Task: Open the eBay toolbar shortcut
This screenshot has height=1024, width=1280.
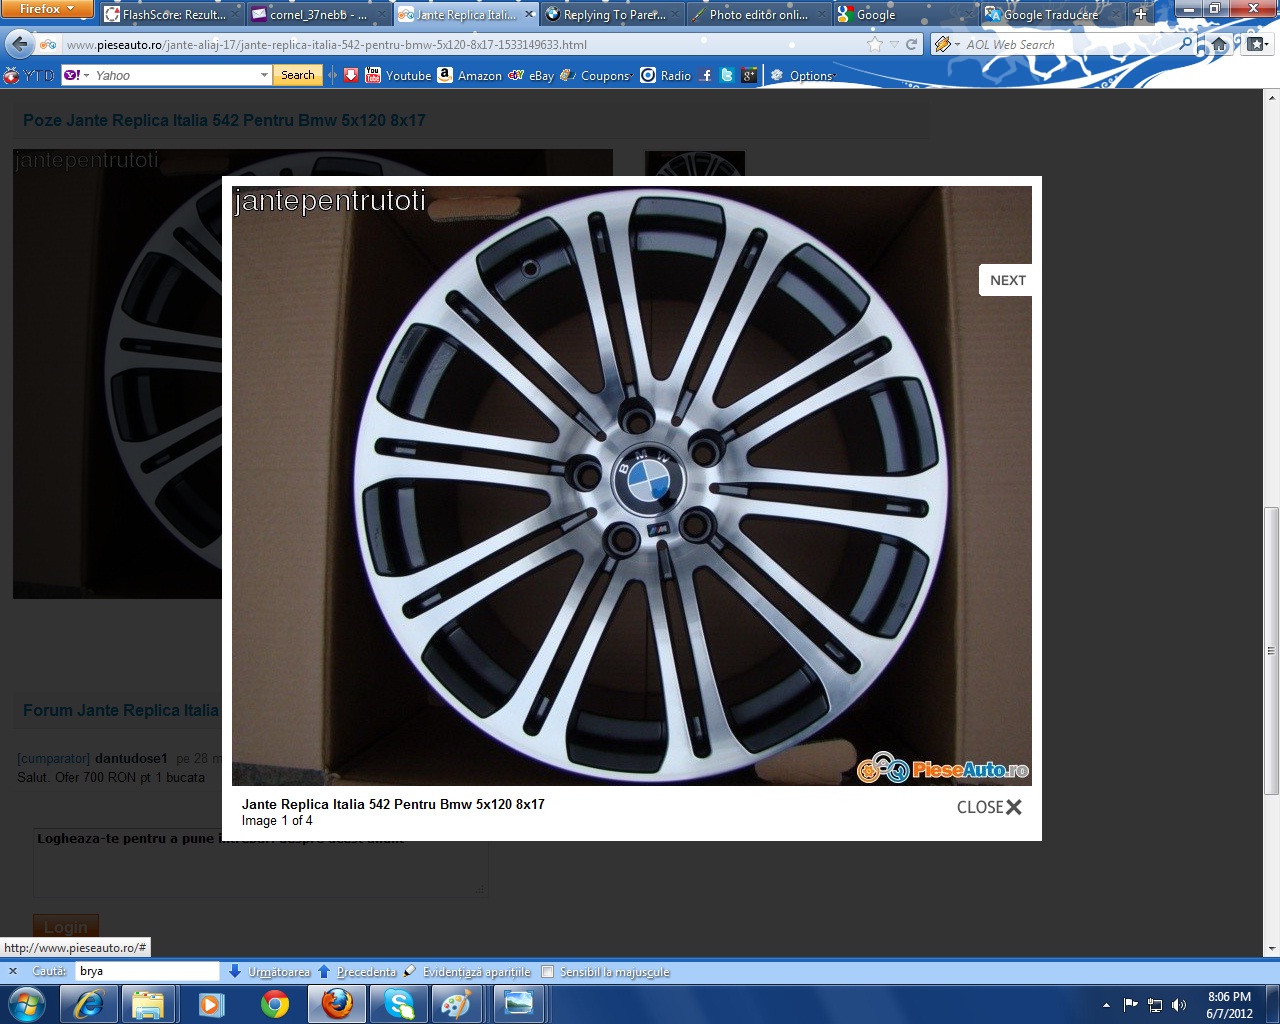Action: tap(531, 75)
